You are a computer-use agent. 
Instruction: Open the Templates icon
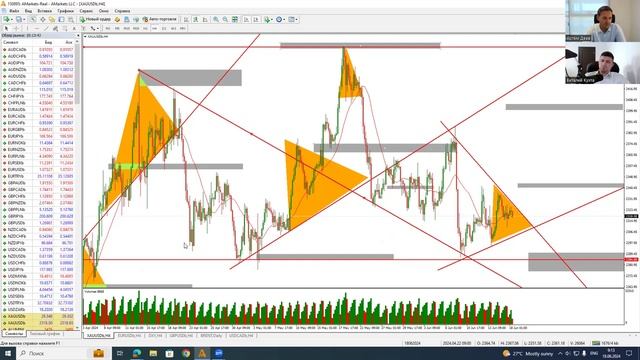point(291,19)
